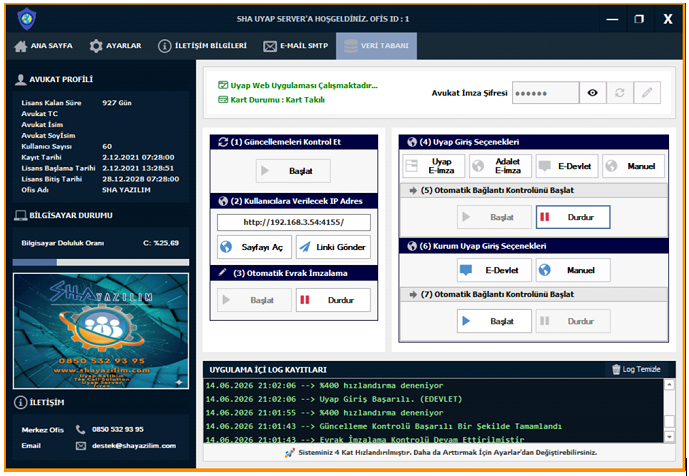Clear logs using Log Temizle trash icon
Screen dimensions: 689x476
pyautogui.click(x=636, y=369)
